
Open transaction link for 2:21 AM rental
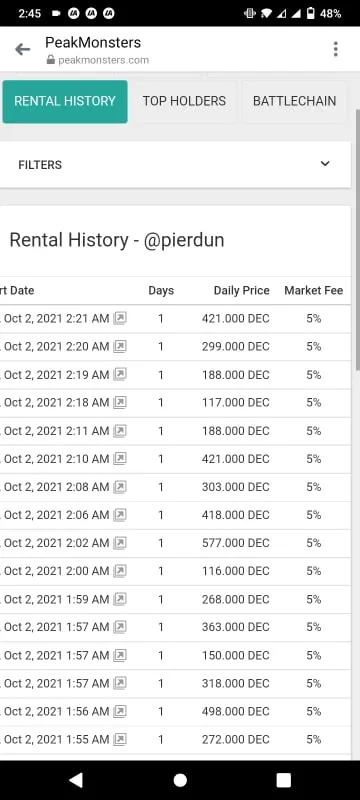(x=120, y=318)
